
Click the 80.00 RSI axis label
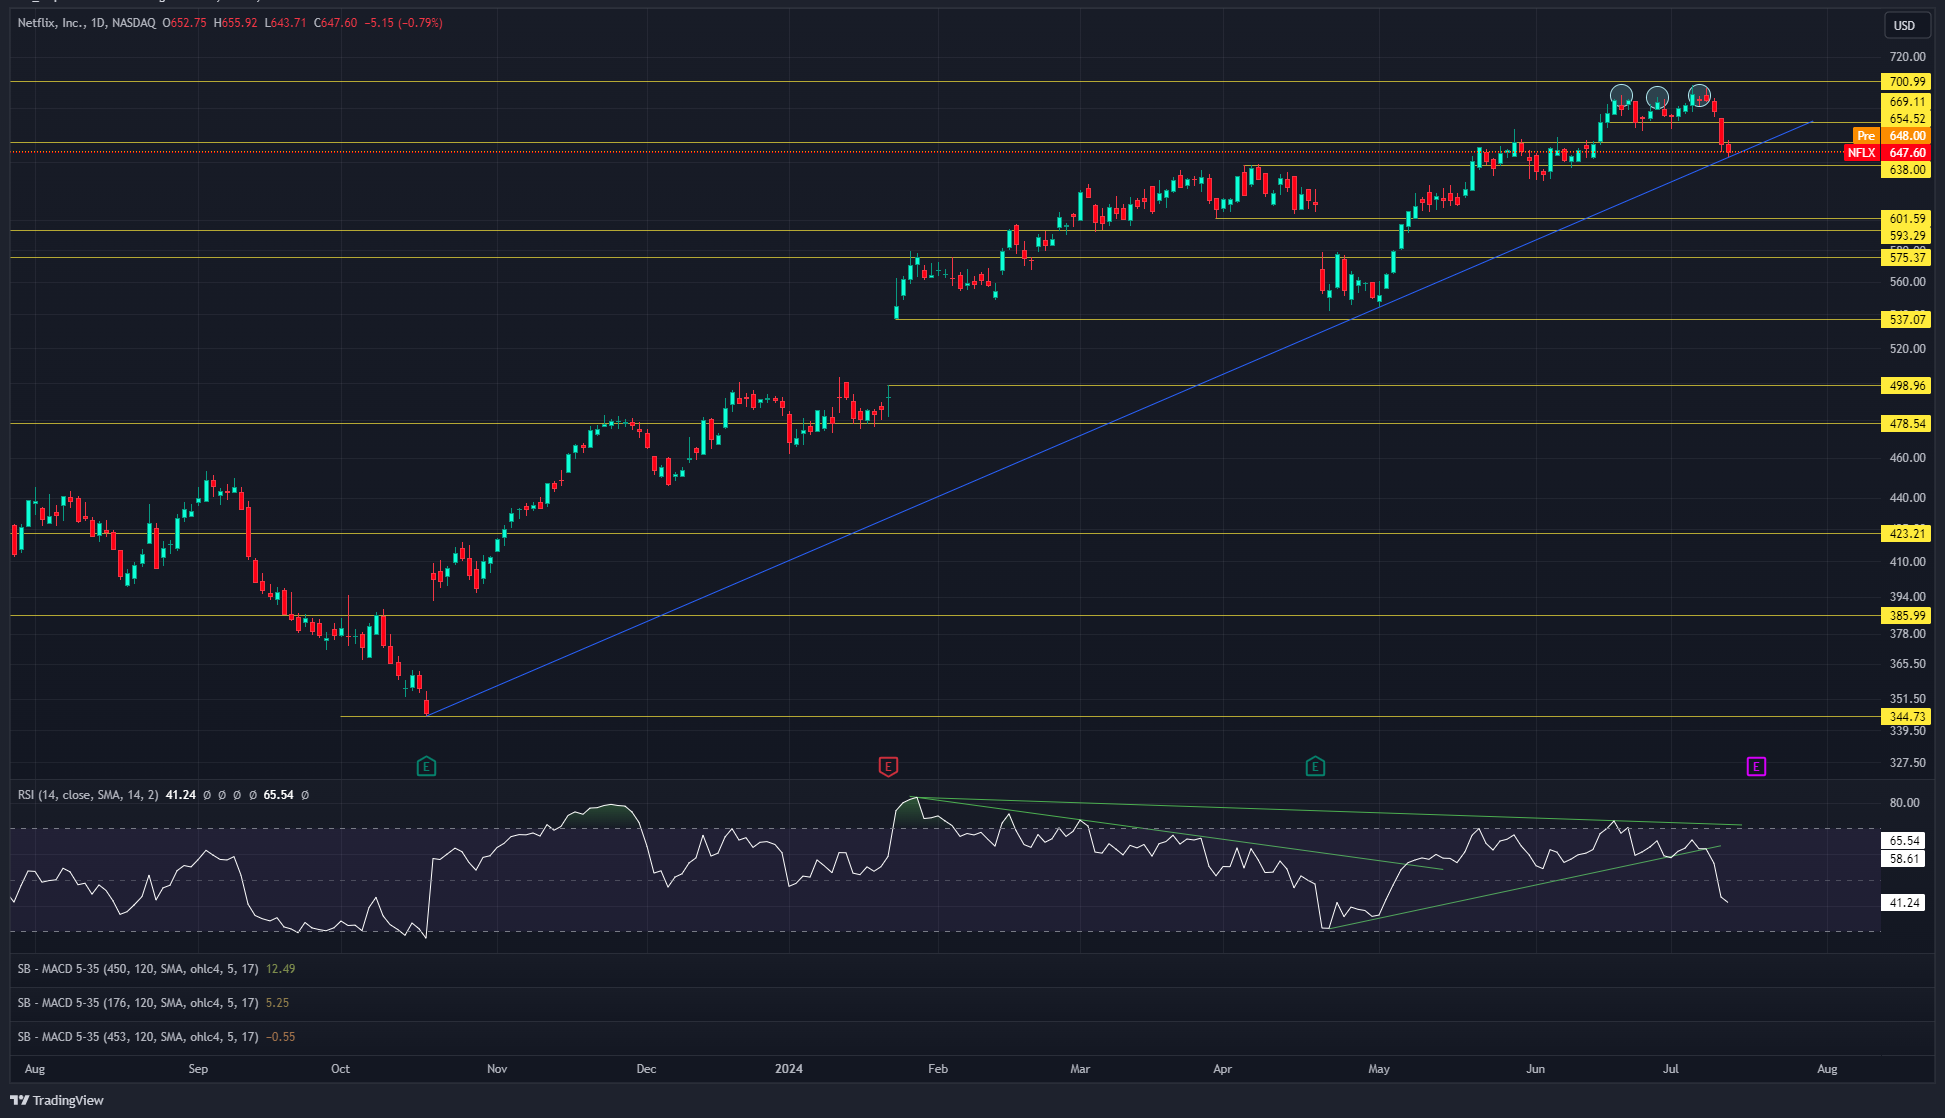pyautogui.click(x=1904, y=803)
